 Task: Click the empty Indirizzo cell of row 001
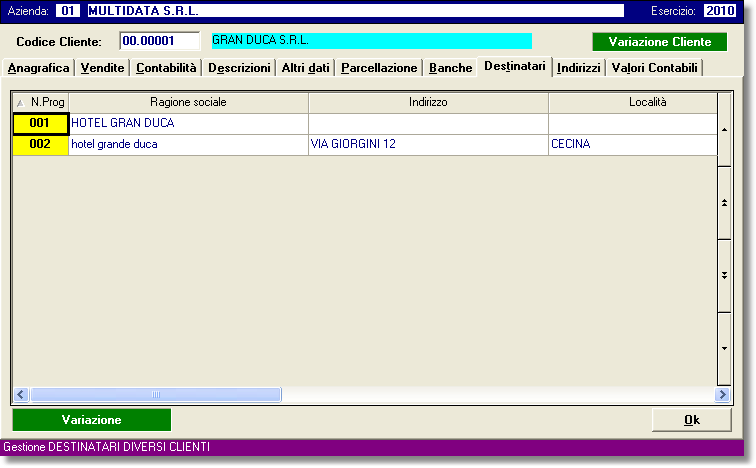(x=428, y=123)
